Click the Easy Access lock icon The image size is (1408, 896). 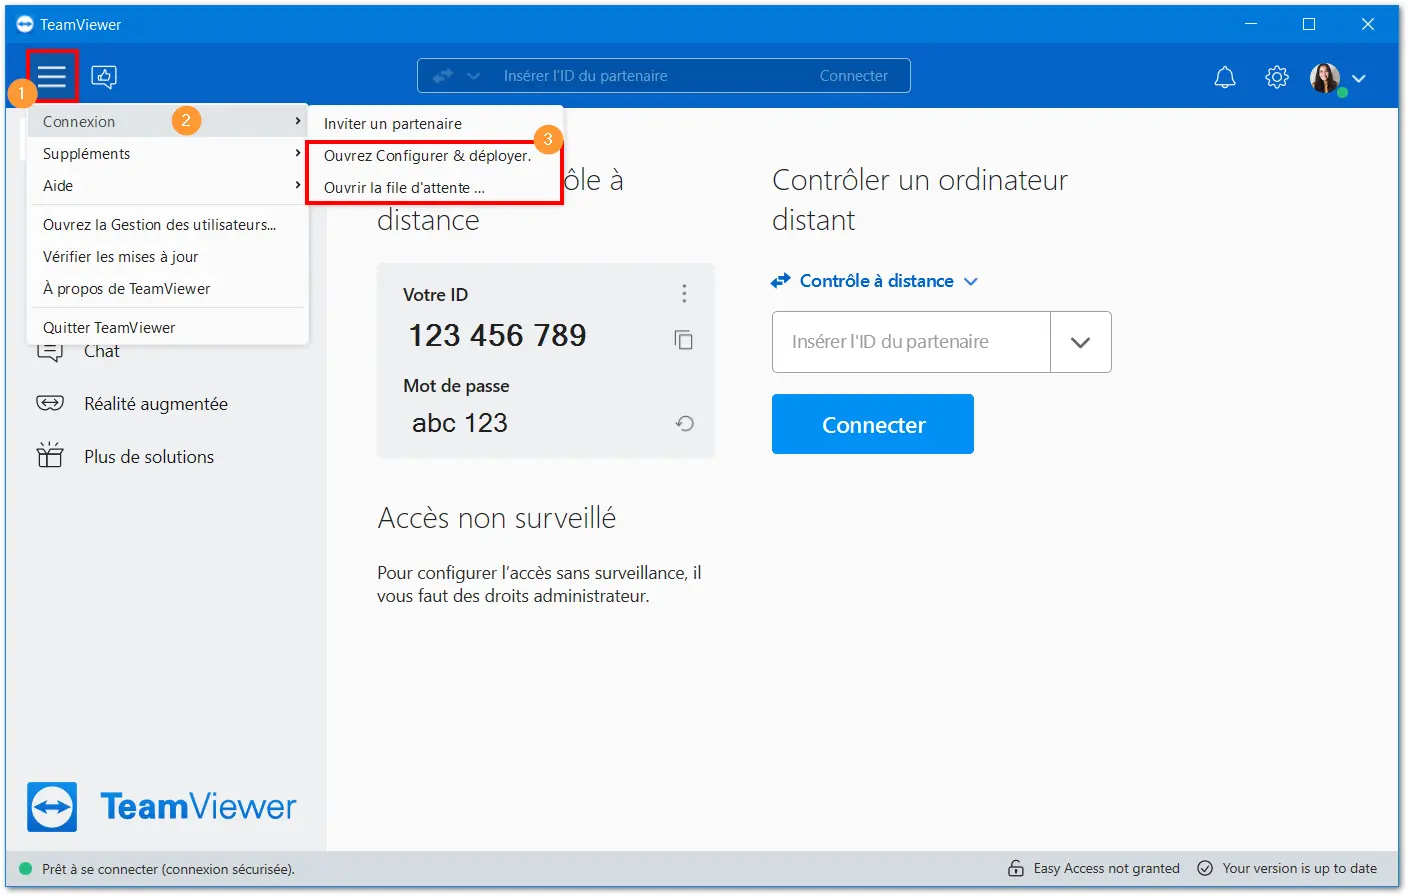click(x=1016, y=868)
